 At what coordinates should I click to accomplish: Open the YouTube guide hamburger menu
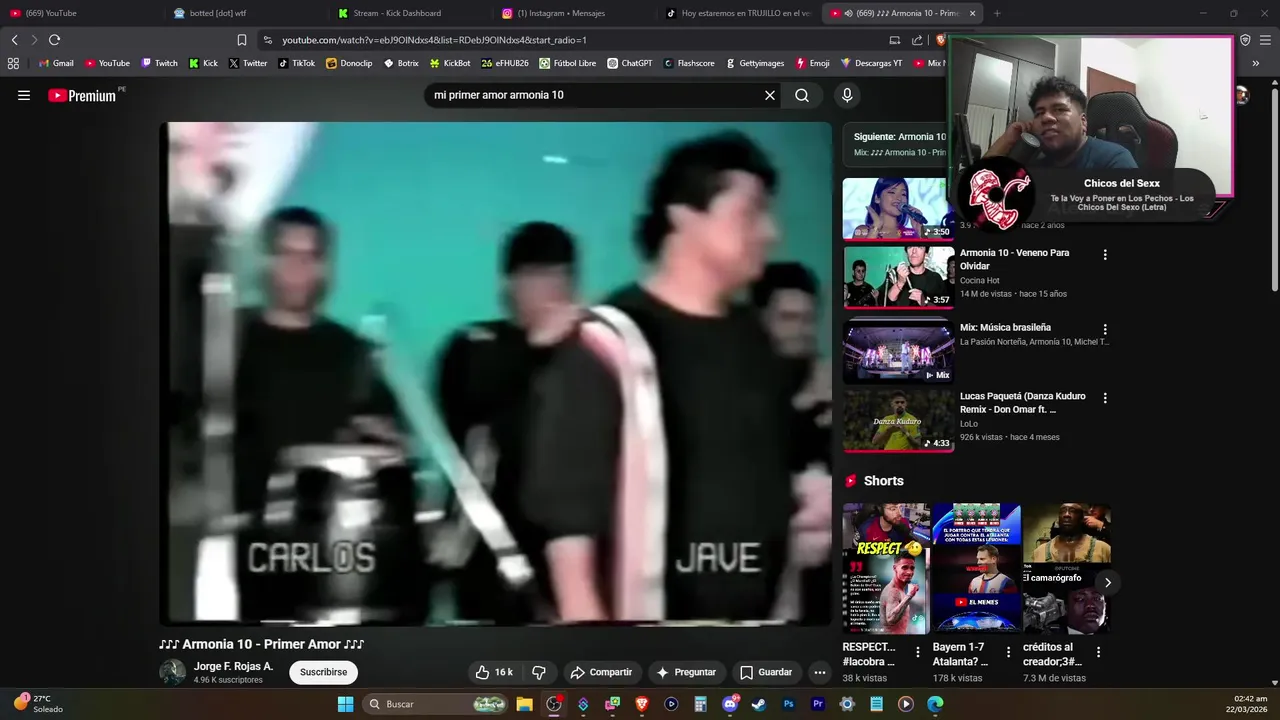[x=24, y=95]
